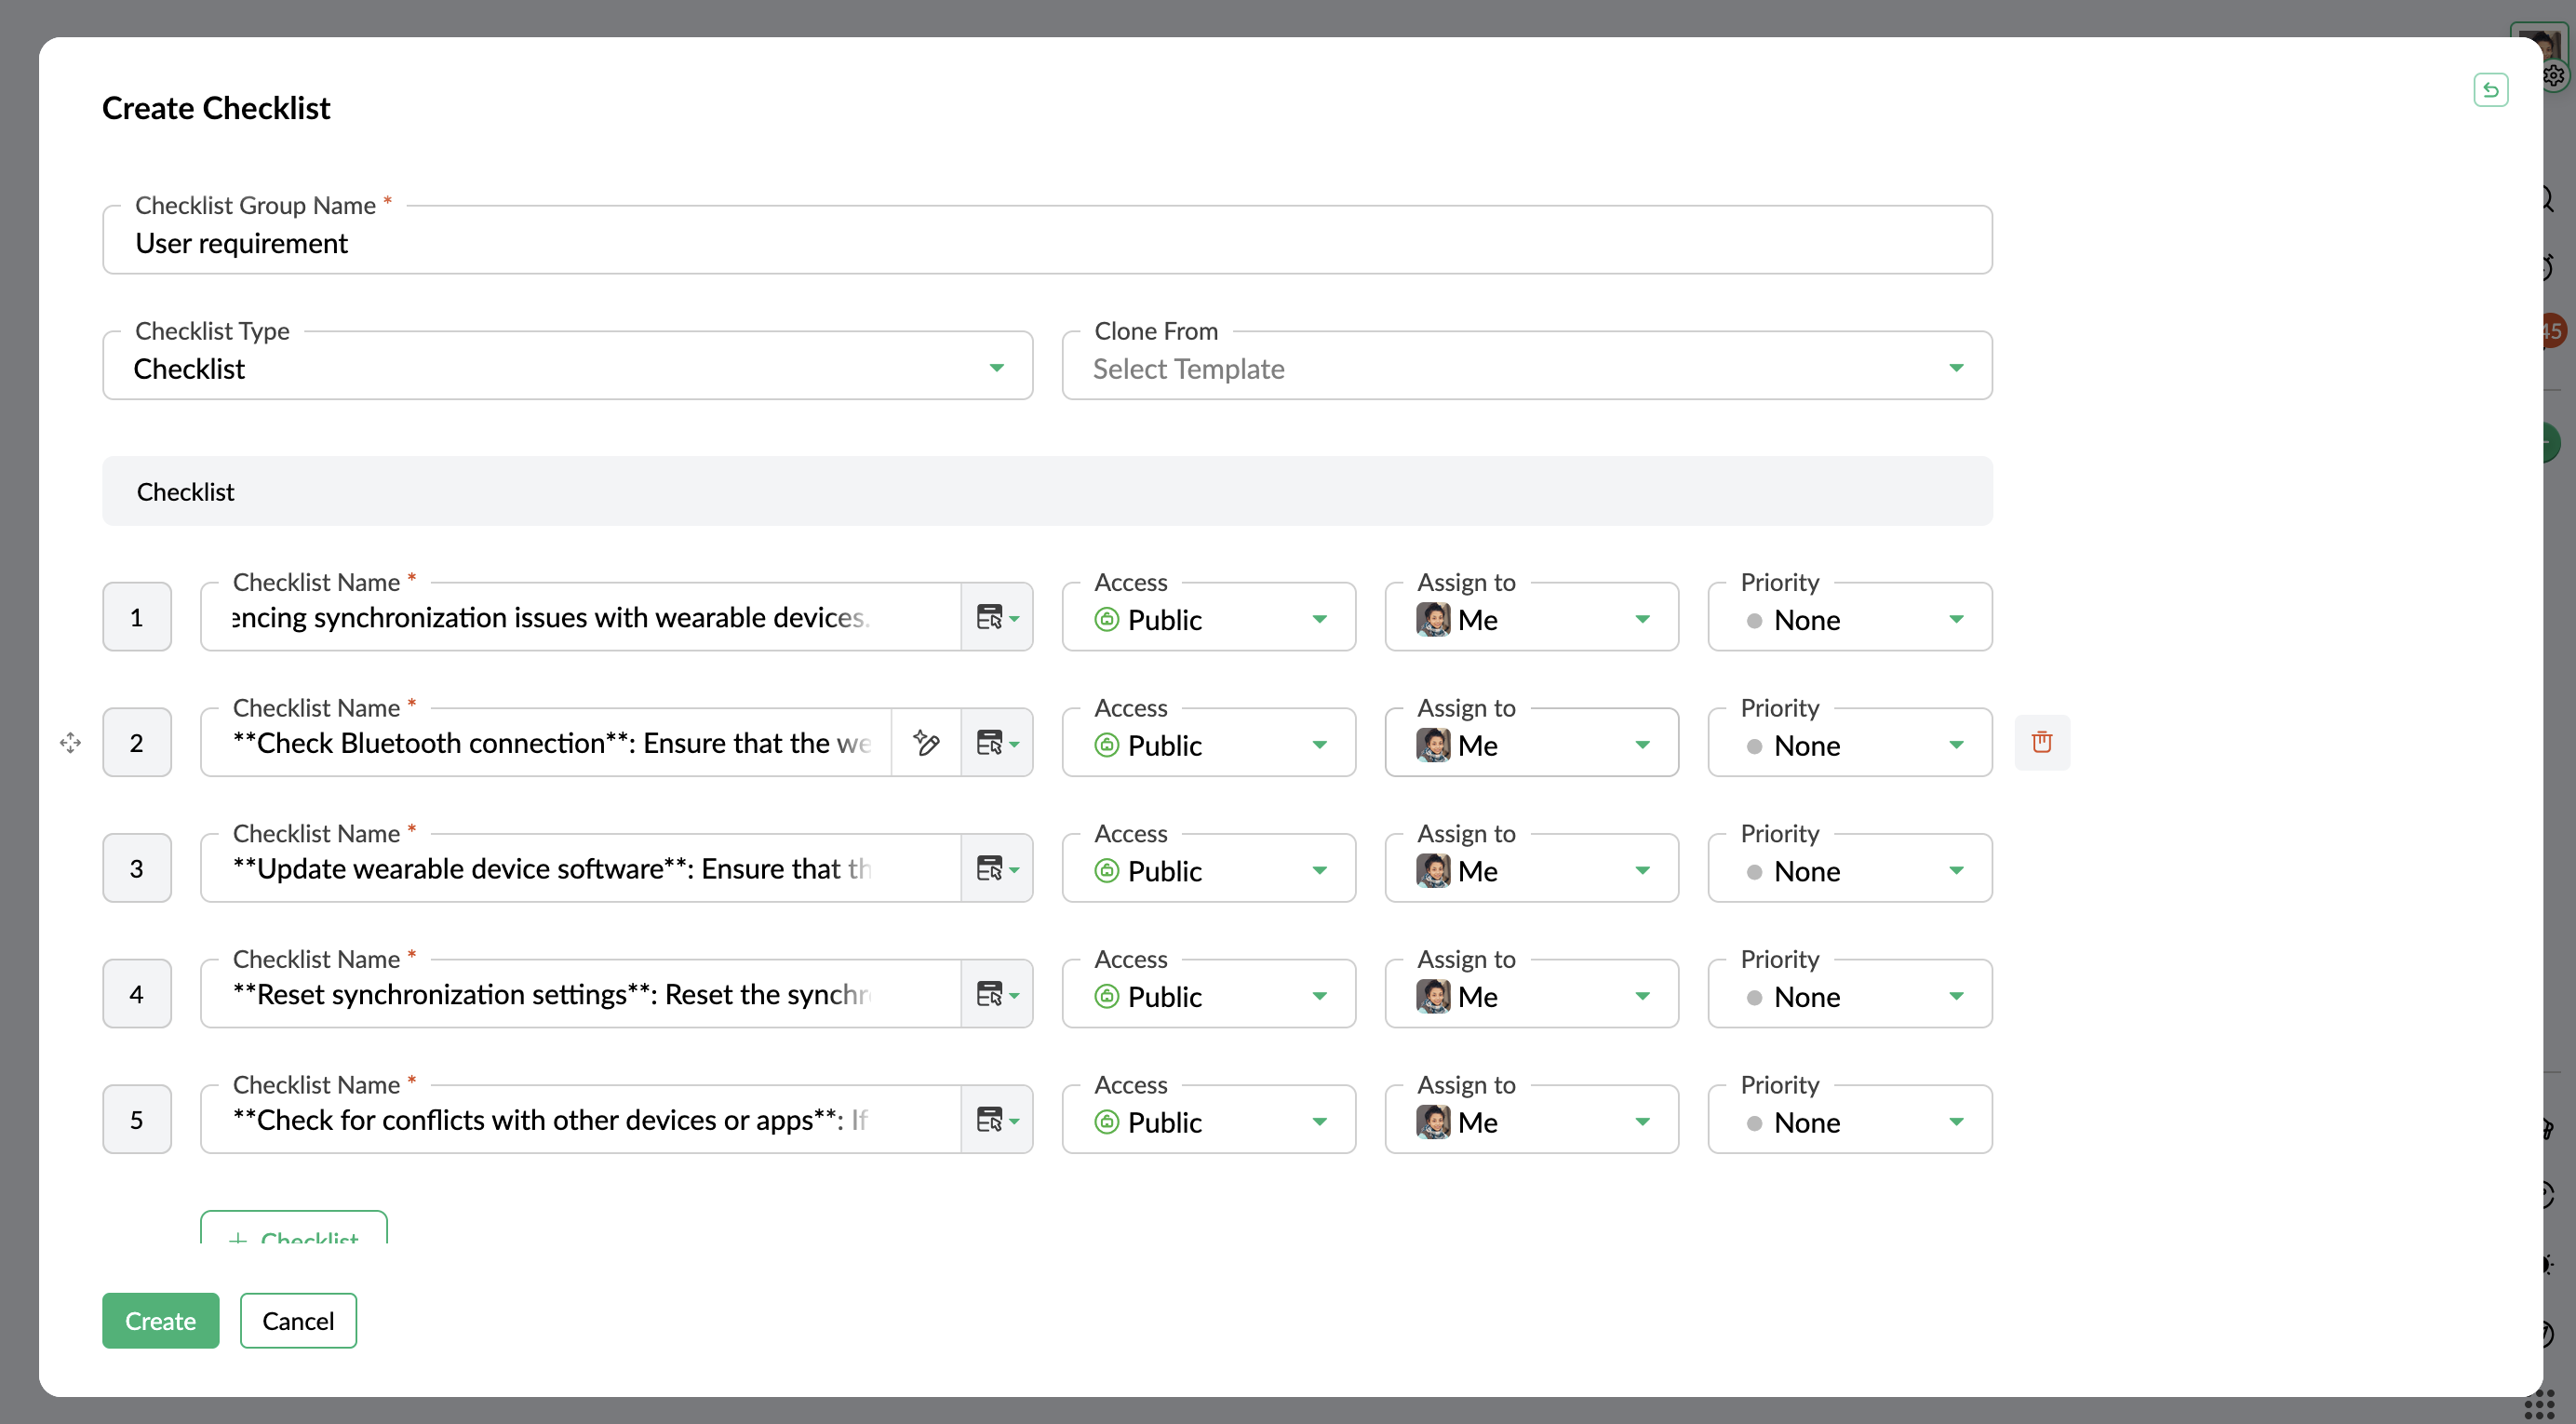Click the Cancel button
2576x1424 pixels.
pyautogui.click(x=298, y=1320)
